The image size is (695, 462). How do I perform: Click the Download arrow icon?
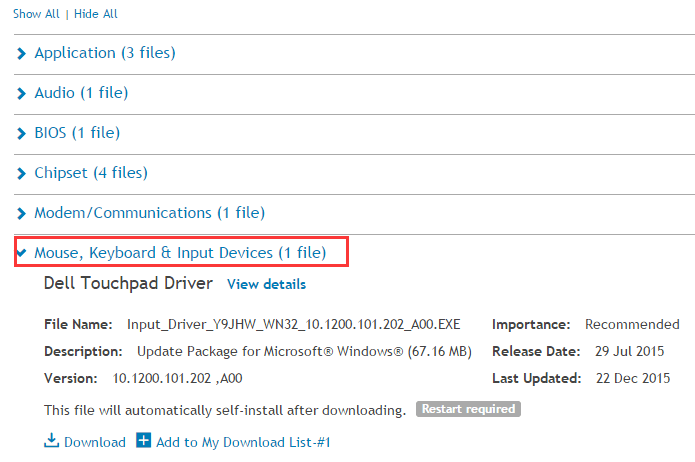pos(51,440)
